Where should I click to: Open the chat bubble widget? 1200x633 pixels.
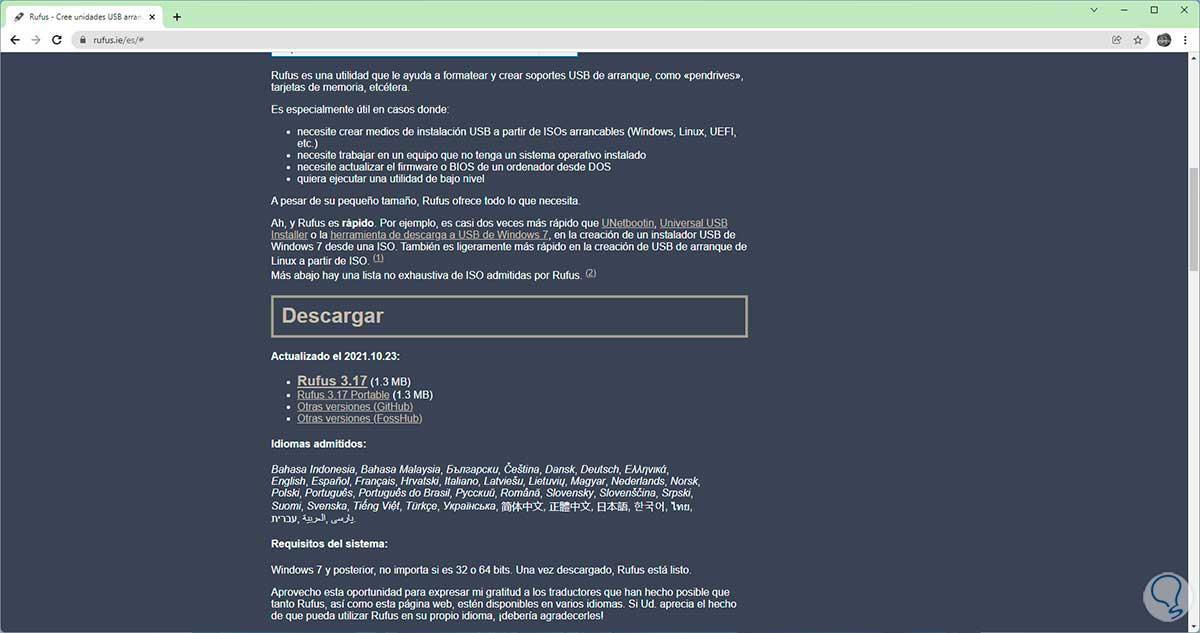click(x=1163, y=597)
